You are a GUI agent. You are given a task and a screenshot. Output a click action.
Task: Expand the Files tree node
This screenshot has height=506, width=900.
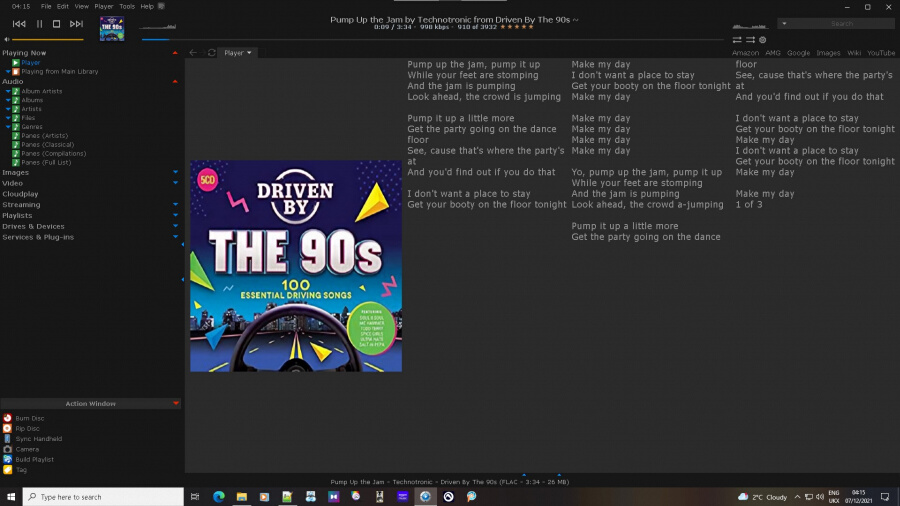[8, 118]
